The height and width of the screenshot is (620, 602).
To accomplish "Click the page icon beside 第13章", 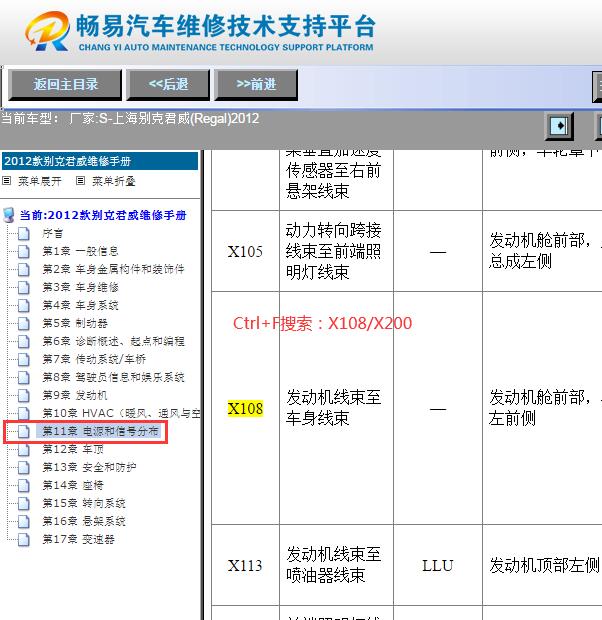I will 24,467.
